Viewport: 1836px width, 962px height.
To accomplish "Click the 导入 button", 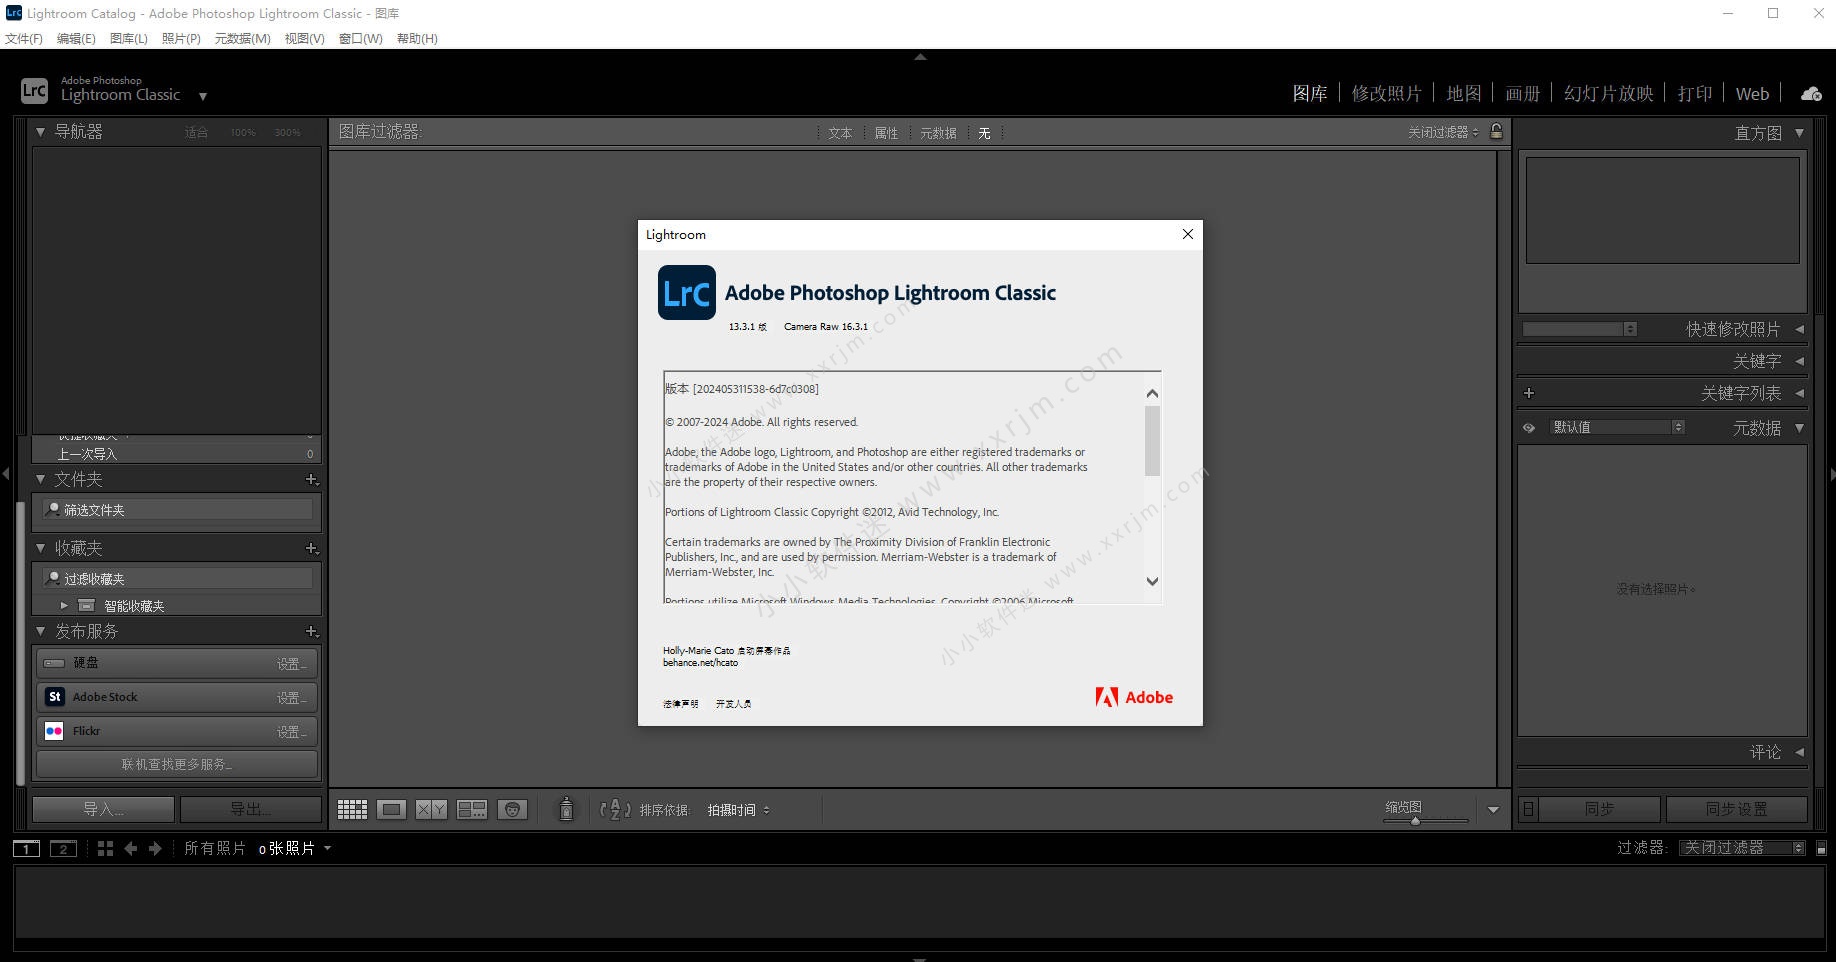I will pos(101,808).
